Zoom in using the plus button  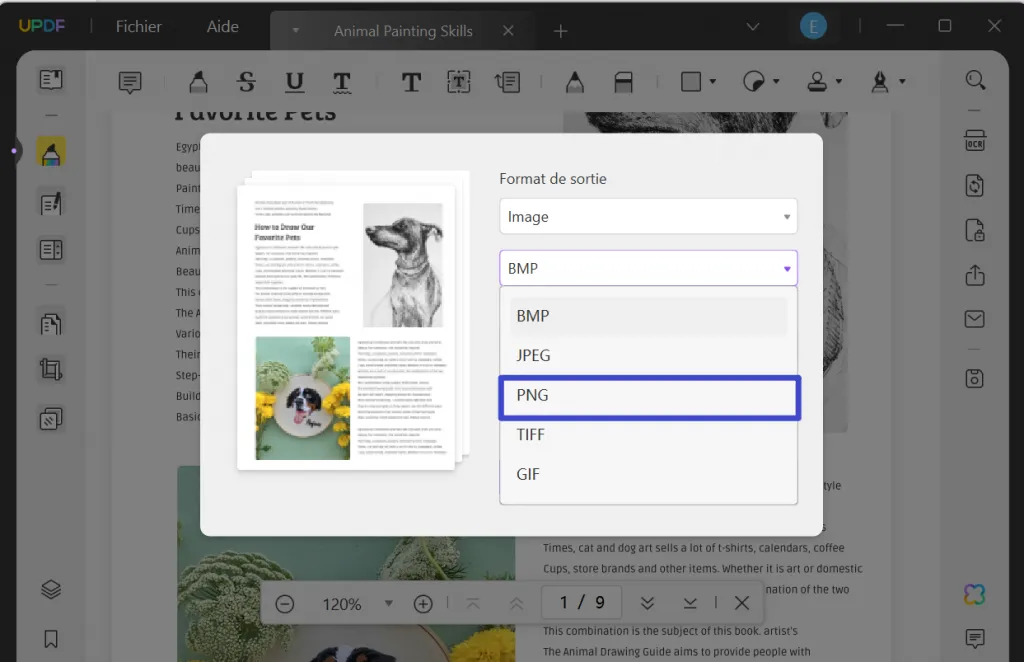click(x=423, y=603)
